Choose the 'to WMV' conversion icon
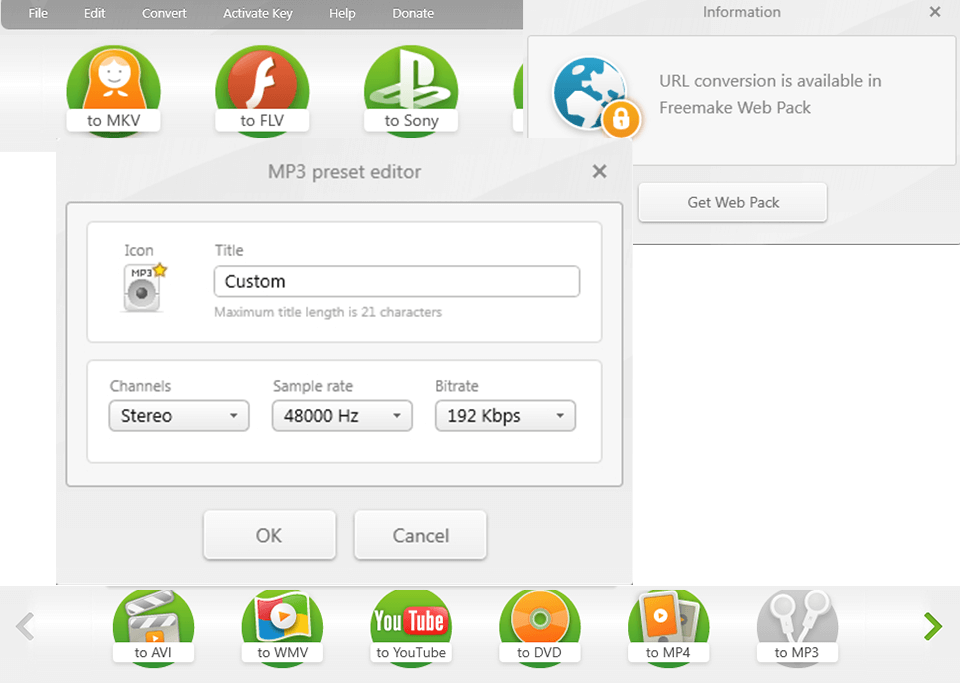Viewport: 960px width, 683px height. 282,625
